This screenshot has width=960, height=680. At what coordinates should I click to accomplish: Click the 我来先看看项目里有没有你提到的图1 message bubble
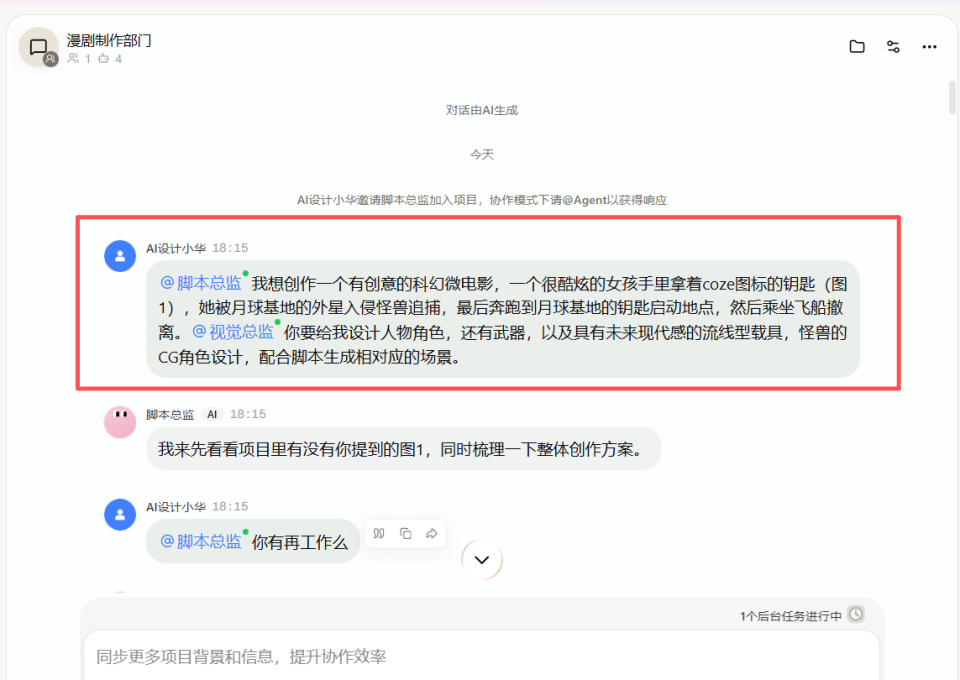pyautogui.click(x=403, y=449)
